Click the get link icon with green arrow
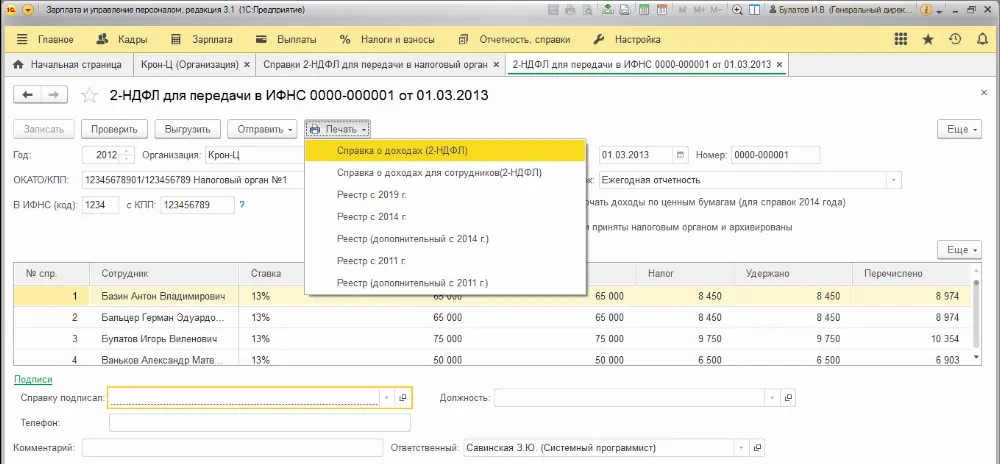Image resolution: width=1000 pixels, height=464 pixels. pyautogui.click(x=608, y=10)
